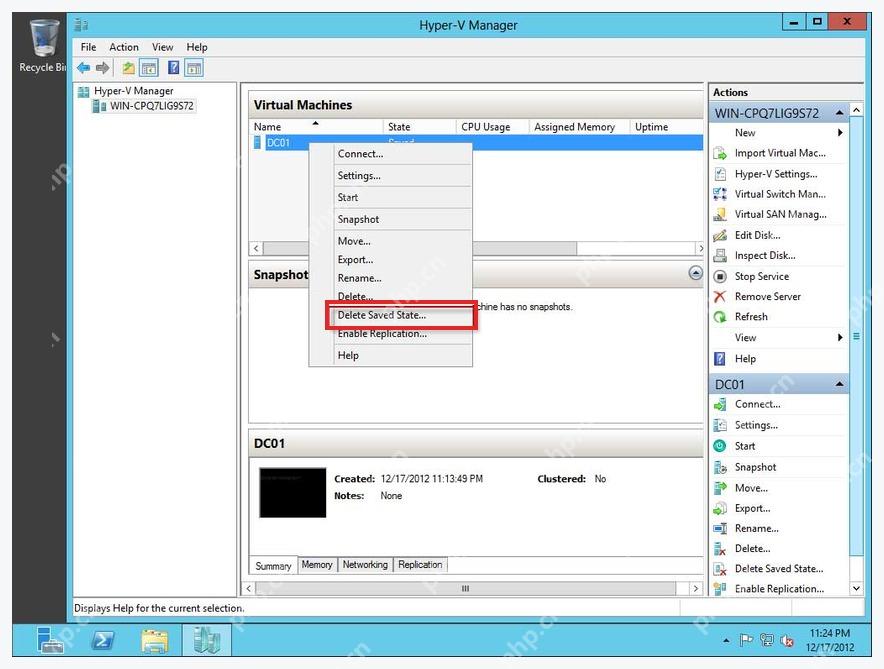This screenshot has width=884, height=669.
Task: Click the Show/Hide Console Tree toolbar icon
Action: 149,68
